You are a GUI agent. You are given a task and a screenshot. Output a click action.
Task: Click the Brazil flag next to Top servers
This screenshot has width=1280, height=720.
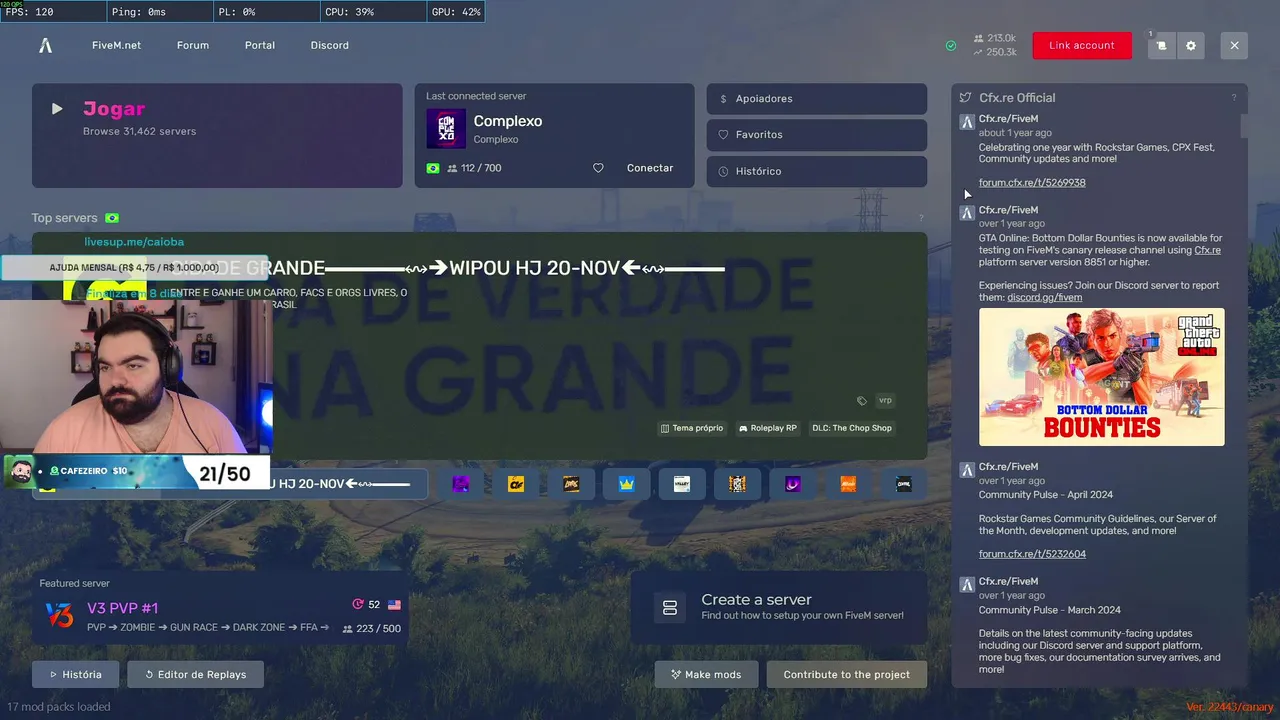pos(112,218)
